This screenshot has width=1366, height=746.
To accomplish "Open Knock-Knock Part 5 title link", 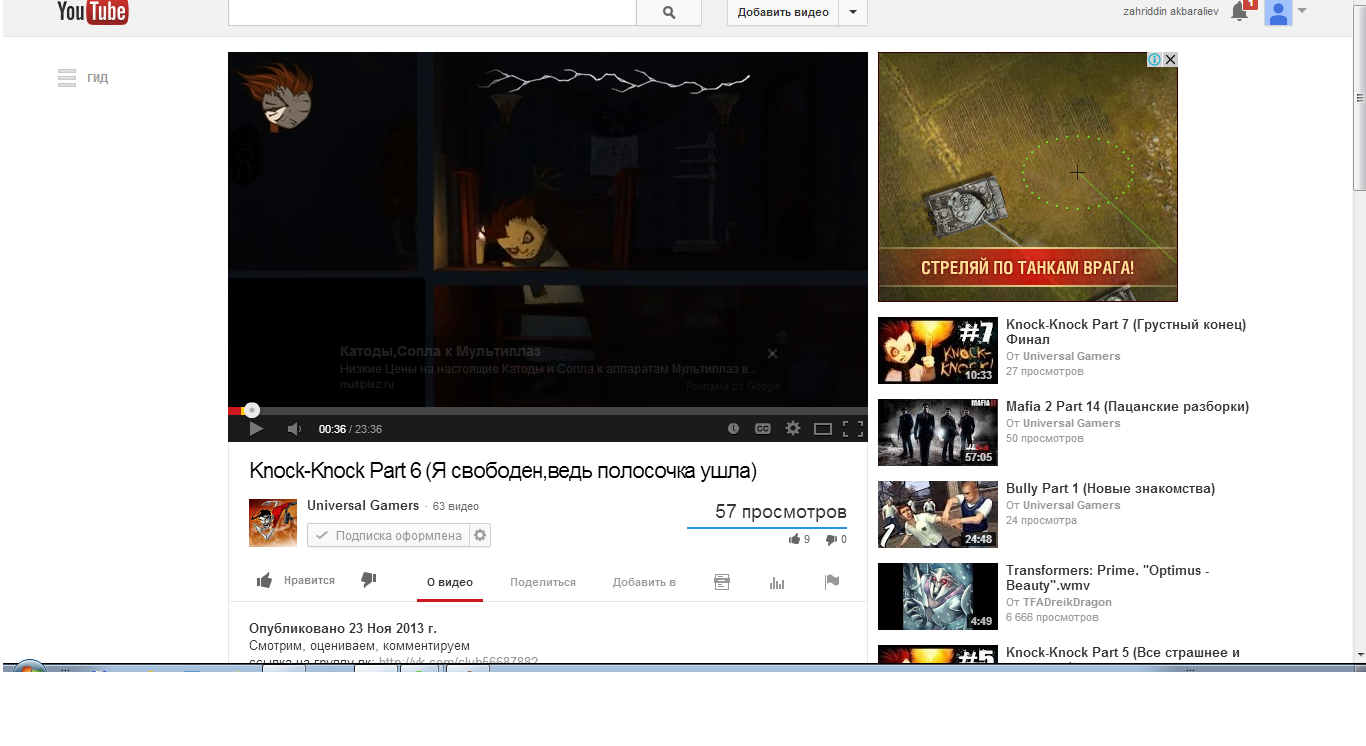I will click(1123, 653).
